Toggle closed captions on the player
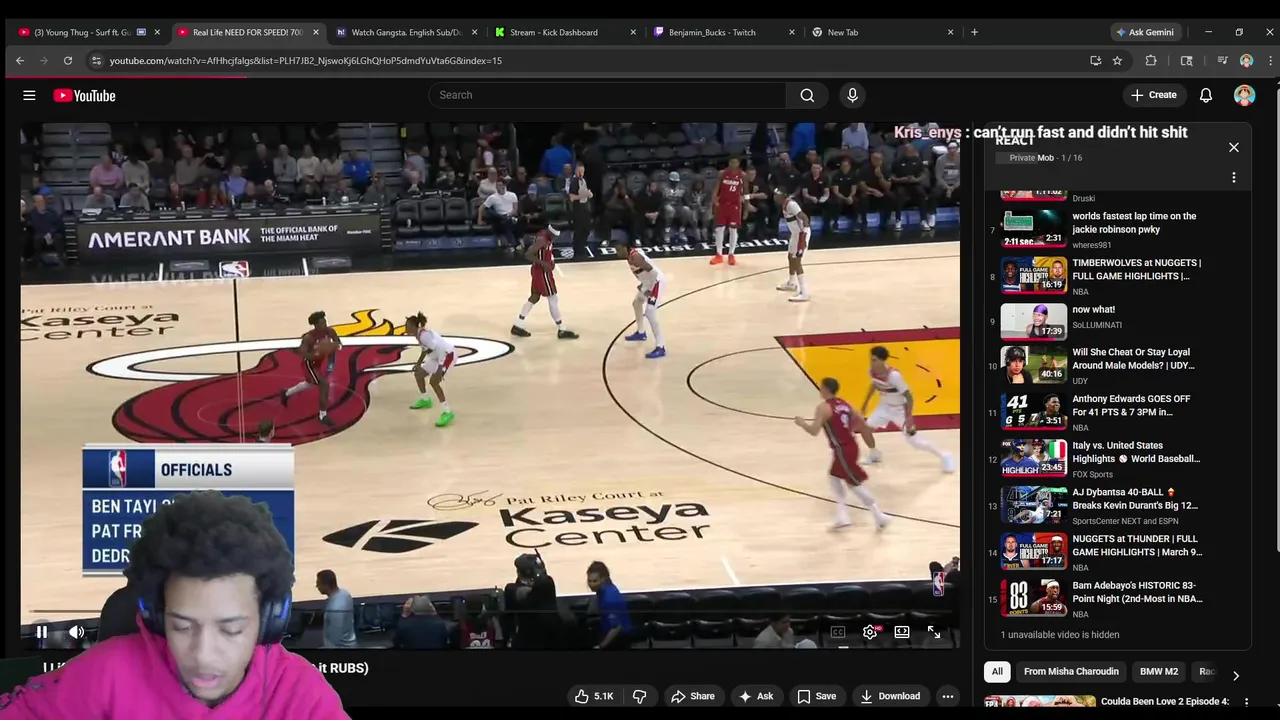This screenshot has height=720, width=1280. coord(838,632)
